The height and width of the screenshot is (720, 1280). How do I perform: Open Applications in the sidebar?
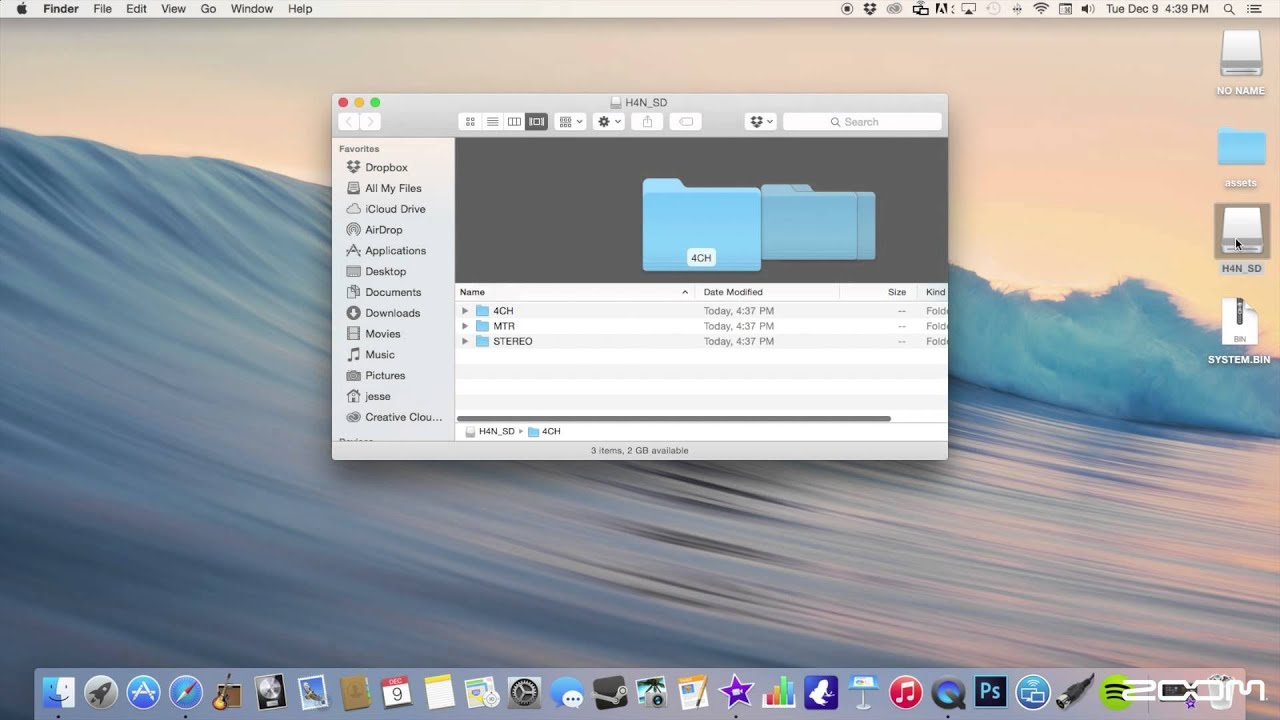pyautogui.click(x=395, y=251)
